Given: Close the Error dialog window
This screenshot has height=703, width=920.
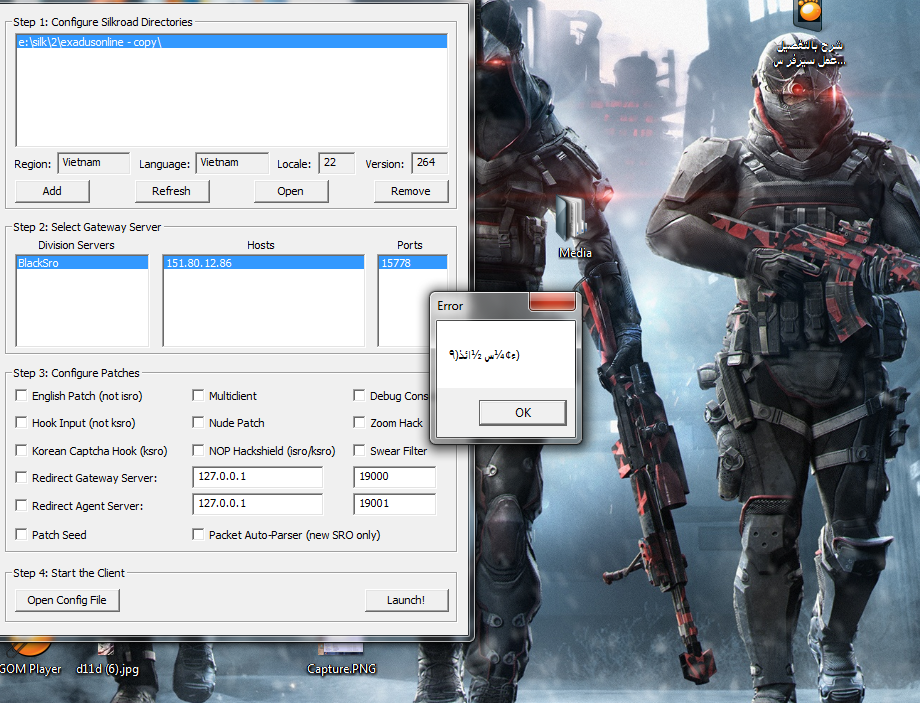Looking at the screenshot, I should pyautogui.click(x=552, y=302).
